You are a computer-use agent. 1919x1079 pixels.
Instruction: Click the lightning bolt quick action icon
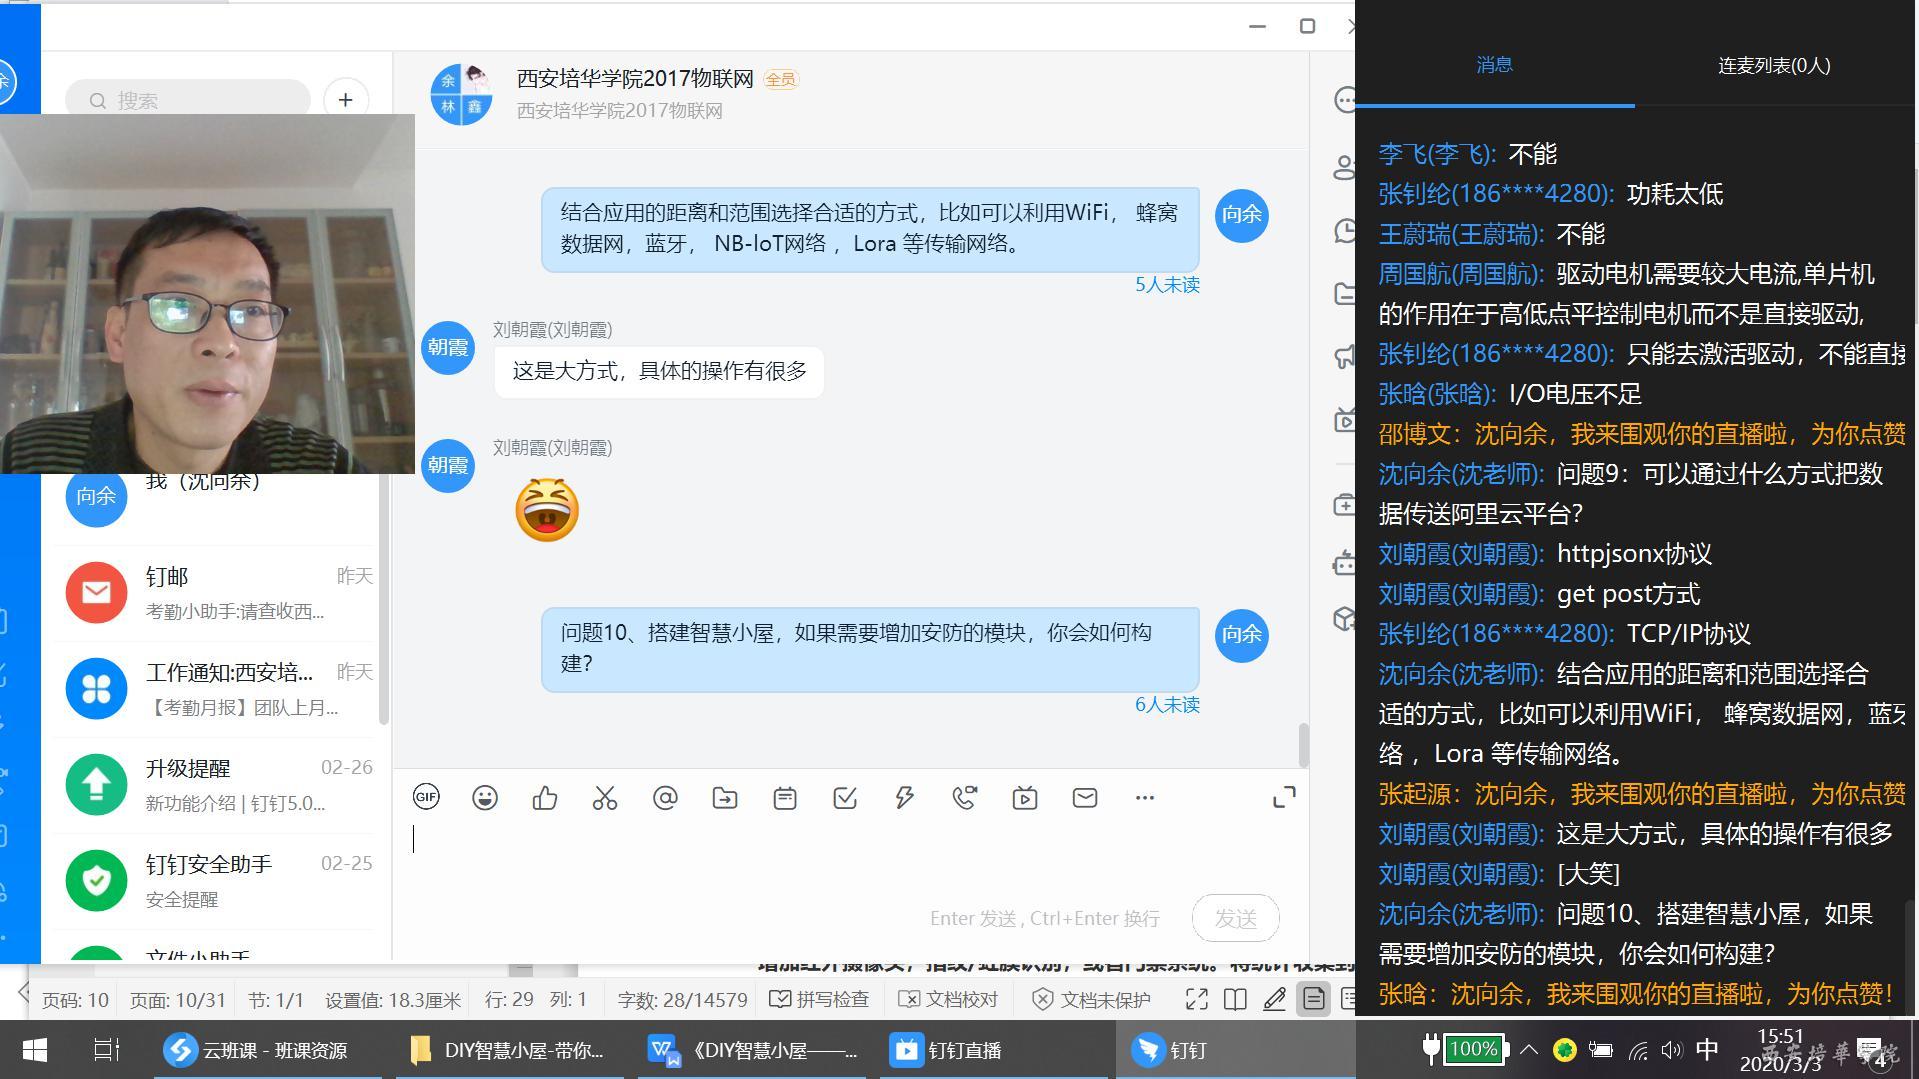click(905, 797)
